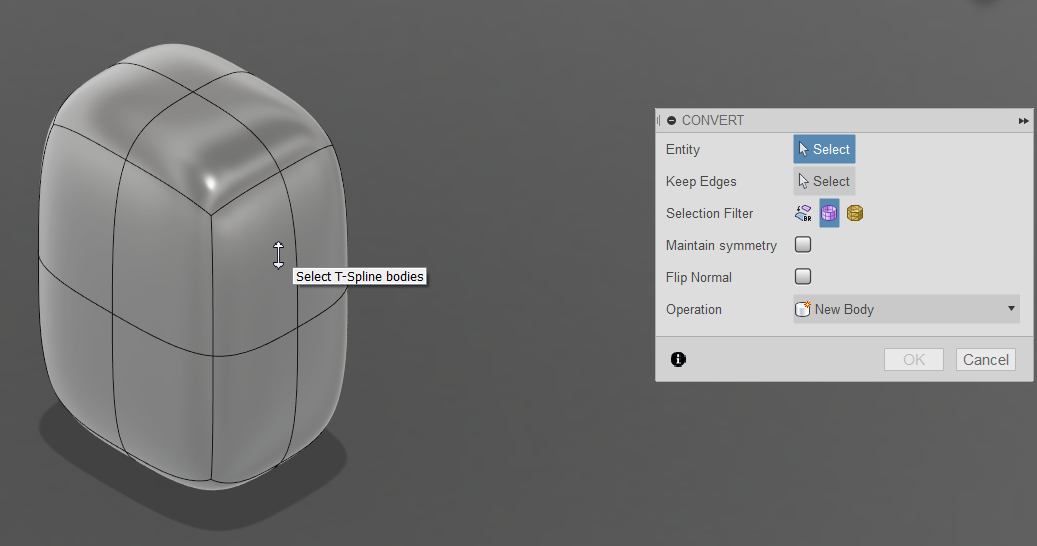Choose the purple T-Spline body filter icon
This screenshot has height=546, width=1037.
(829, 213)
